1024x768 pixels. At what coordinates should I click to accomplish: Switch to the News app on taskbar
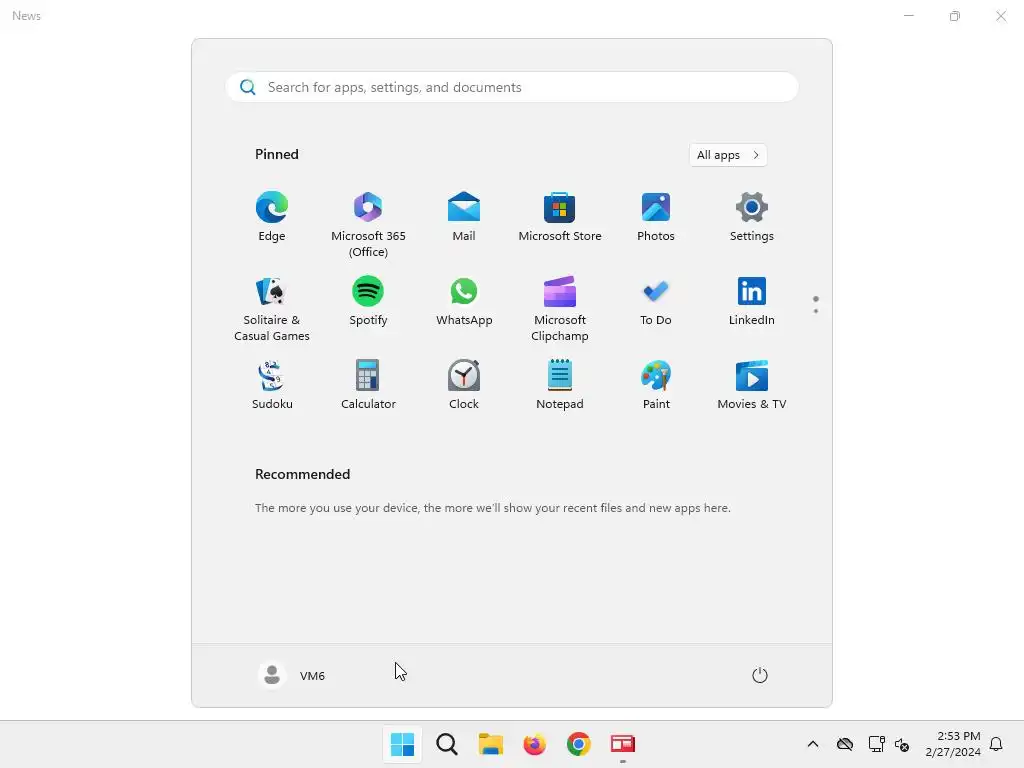coord(622,744)
